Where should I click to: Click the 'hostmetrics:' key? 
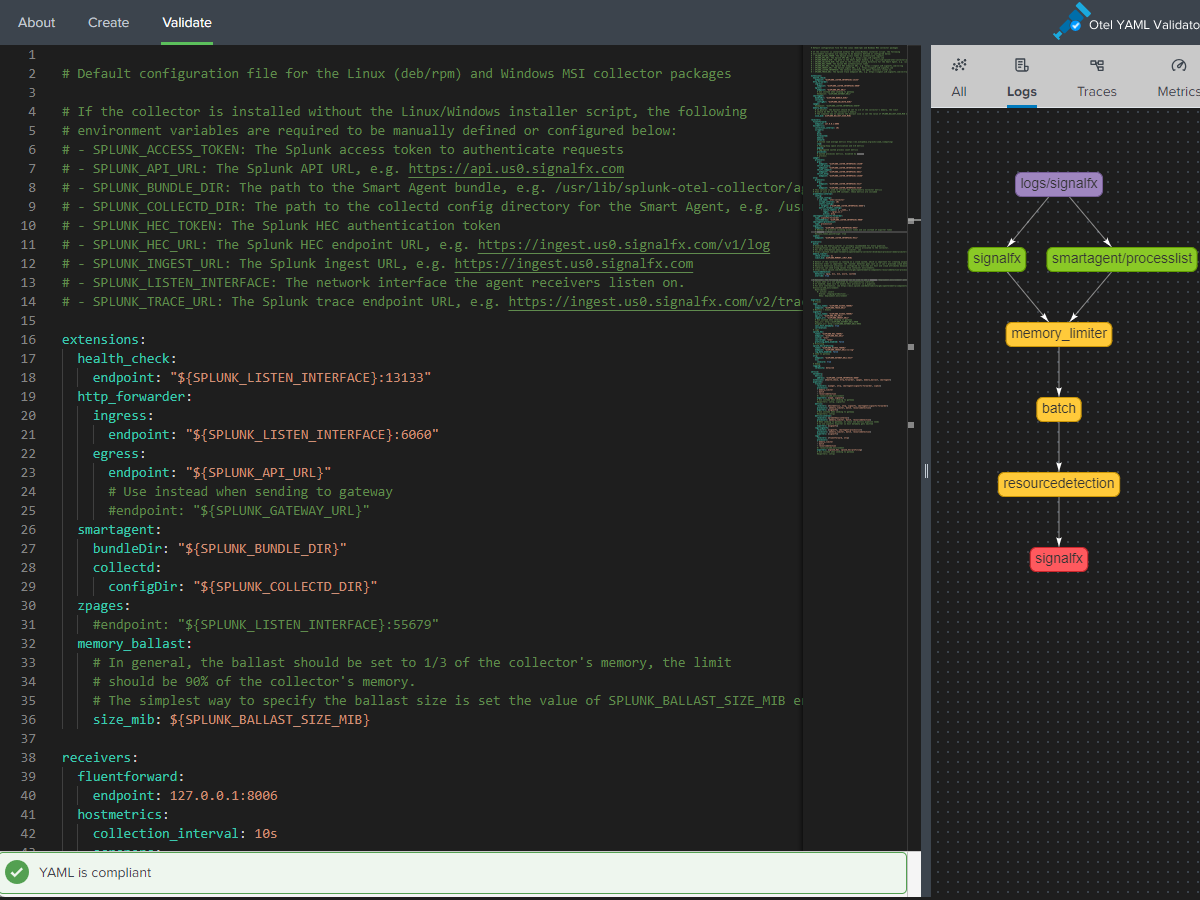point(124,815)
